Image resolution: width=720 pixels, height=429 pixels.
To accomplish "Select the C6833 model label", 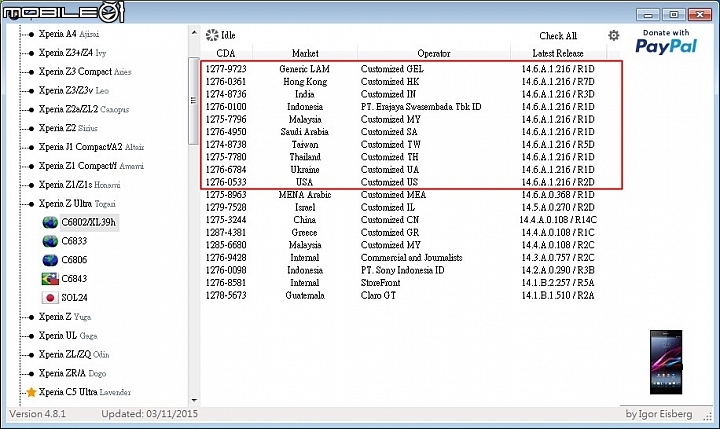I will [x=74, y=241].
